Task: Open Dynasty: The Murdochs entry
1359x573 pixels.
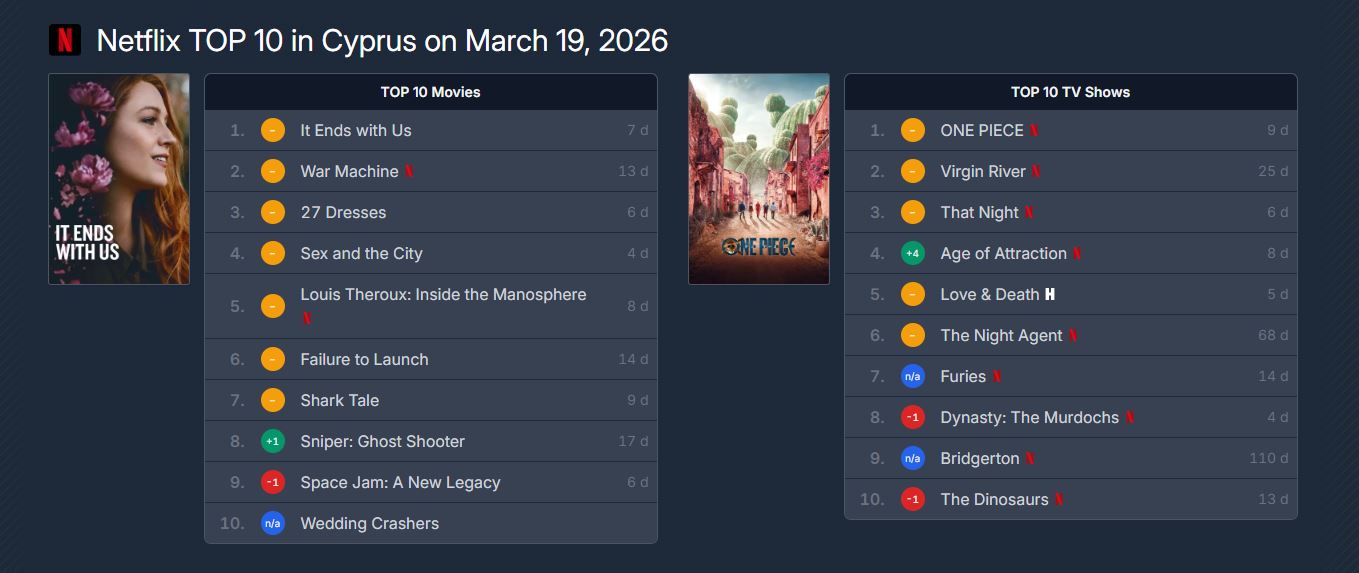Action: tap(1029, 418)
